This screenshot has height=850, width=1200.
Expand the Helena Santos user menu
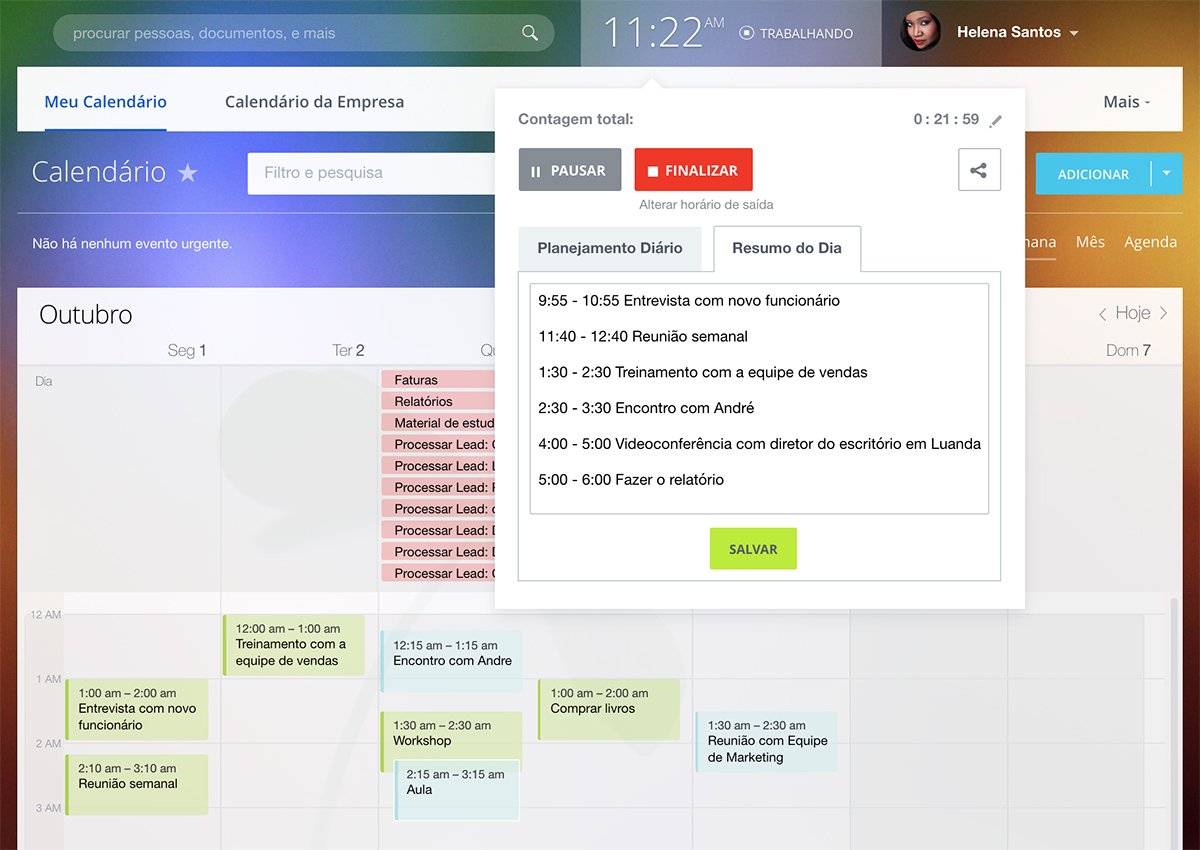(1074, 33)
